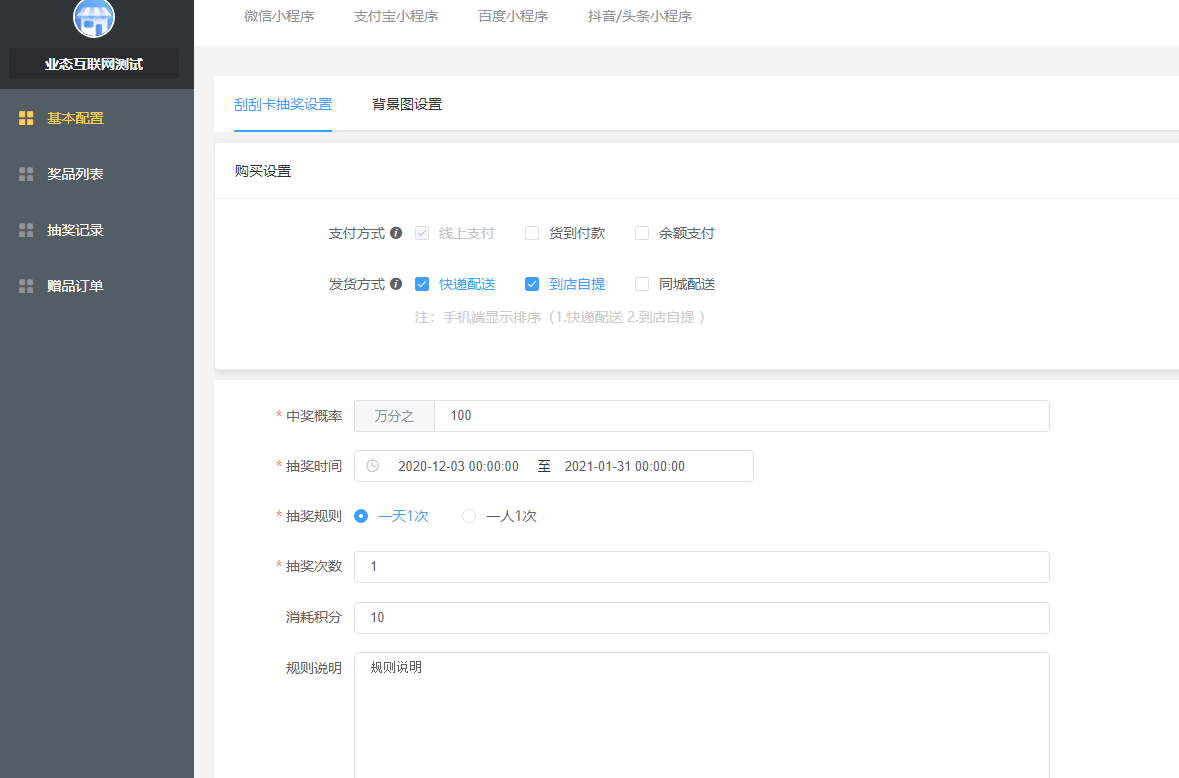Open the 抖音/头条小程序 tab
The image size is (1179, 778).
tap(640, 16)
